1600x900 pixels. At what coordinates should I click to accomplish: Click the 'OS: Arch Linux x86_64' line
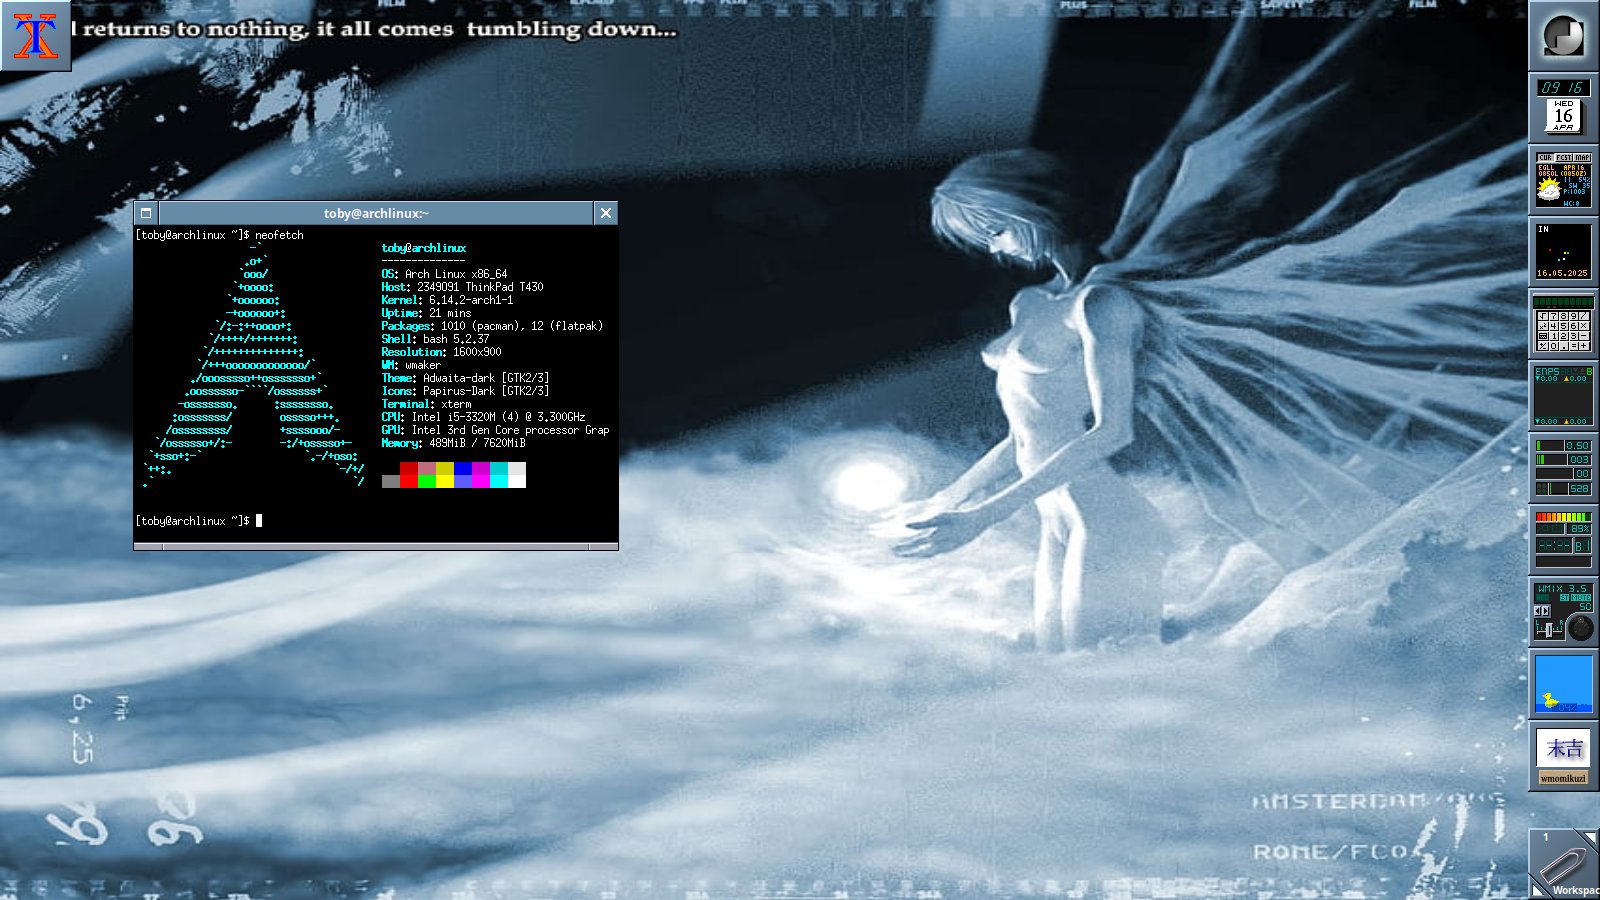(444, 274)
